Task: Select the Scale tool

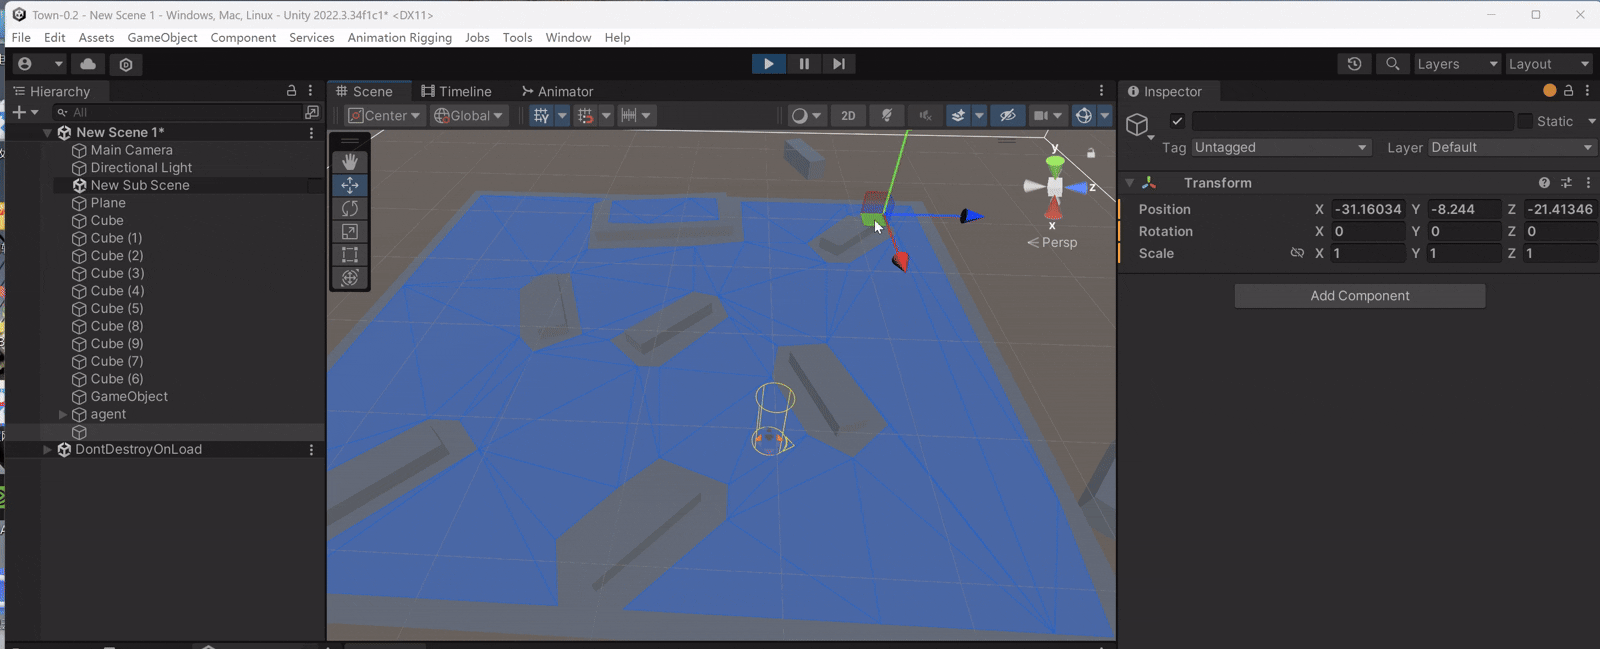Action: [350, 231]
